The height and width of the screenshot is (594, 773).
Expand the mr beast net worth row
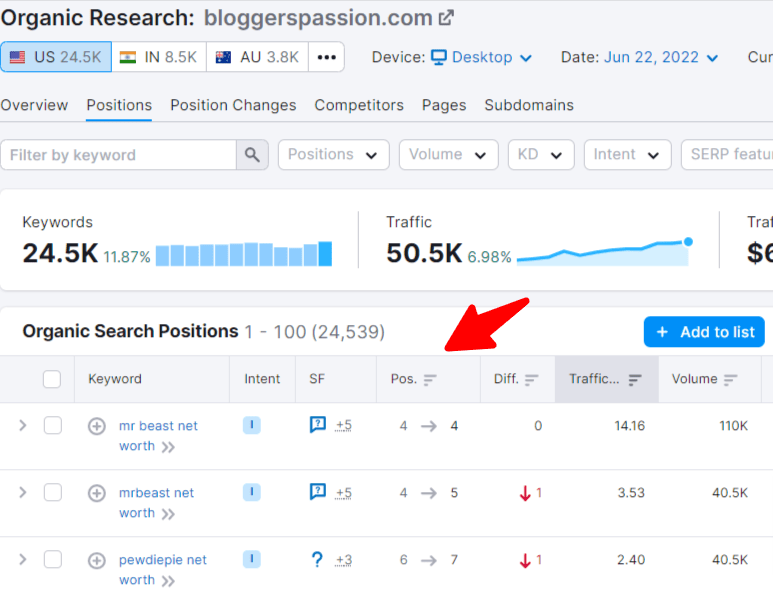(x=22, y=425)
